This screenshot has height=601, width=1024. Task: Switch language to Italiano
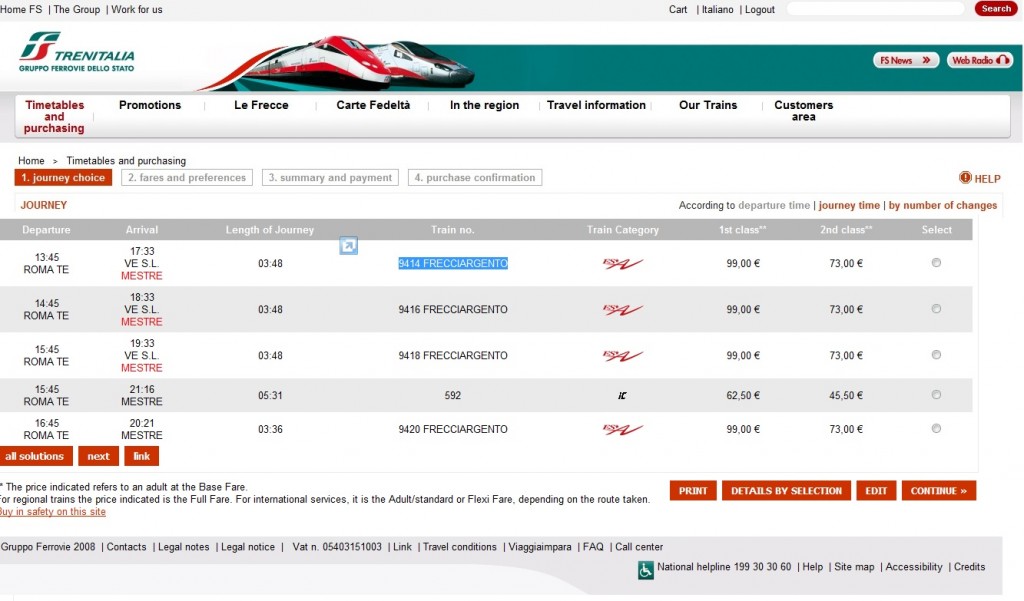[717, 10]
